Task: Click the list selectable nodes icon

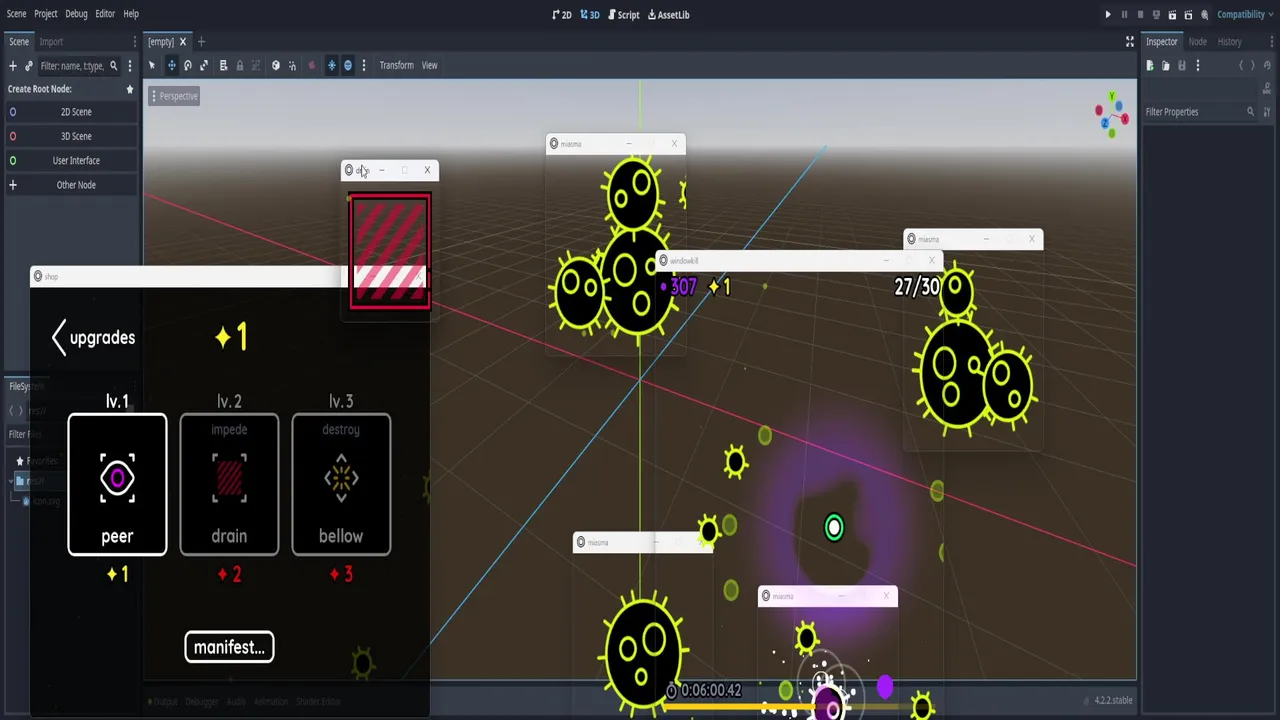Action: [223, 65]
